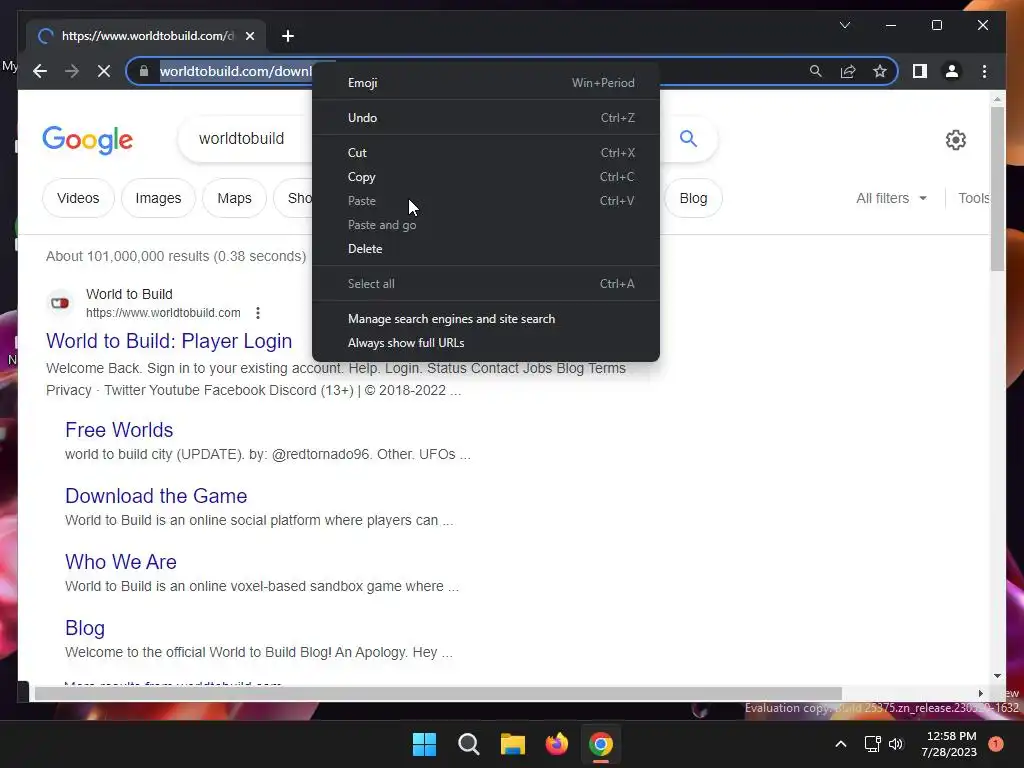The image size is (1024, 768).
Task: Open the Free Worlds sitelink
Action: [119, 430]
